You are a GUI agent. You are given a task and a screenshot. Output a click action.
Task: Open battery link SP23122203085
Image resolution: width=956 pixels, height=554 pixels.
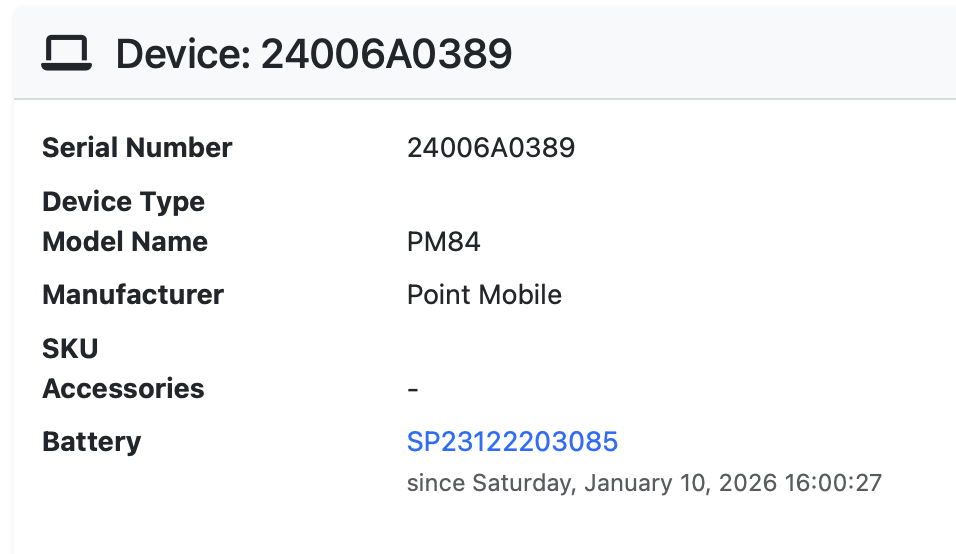[x=512, y=442]
